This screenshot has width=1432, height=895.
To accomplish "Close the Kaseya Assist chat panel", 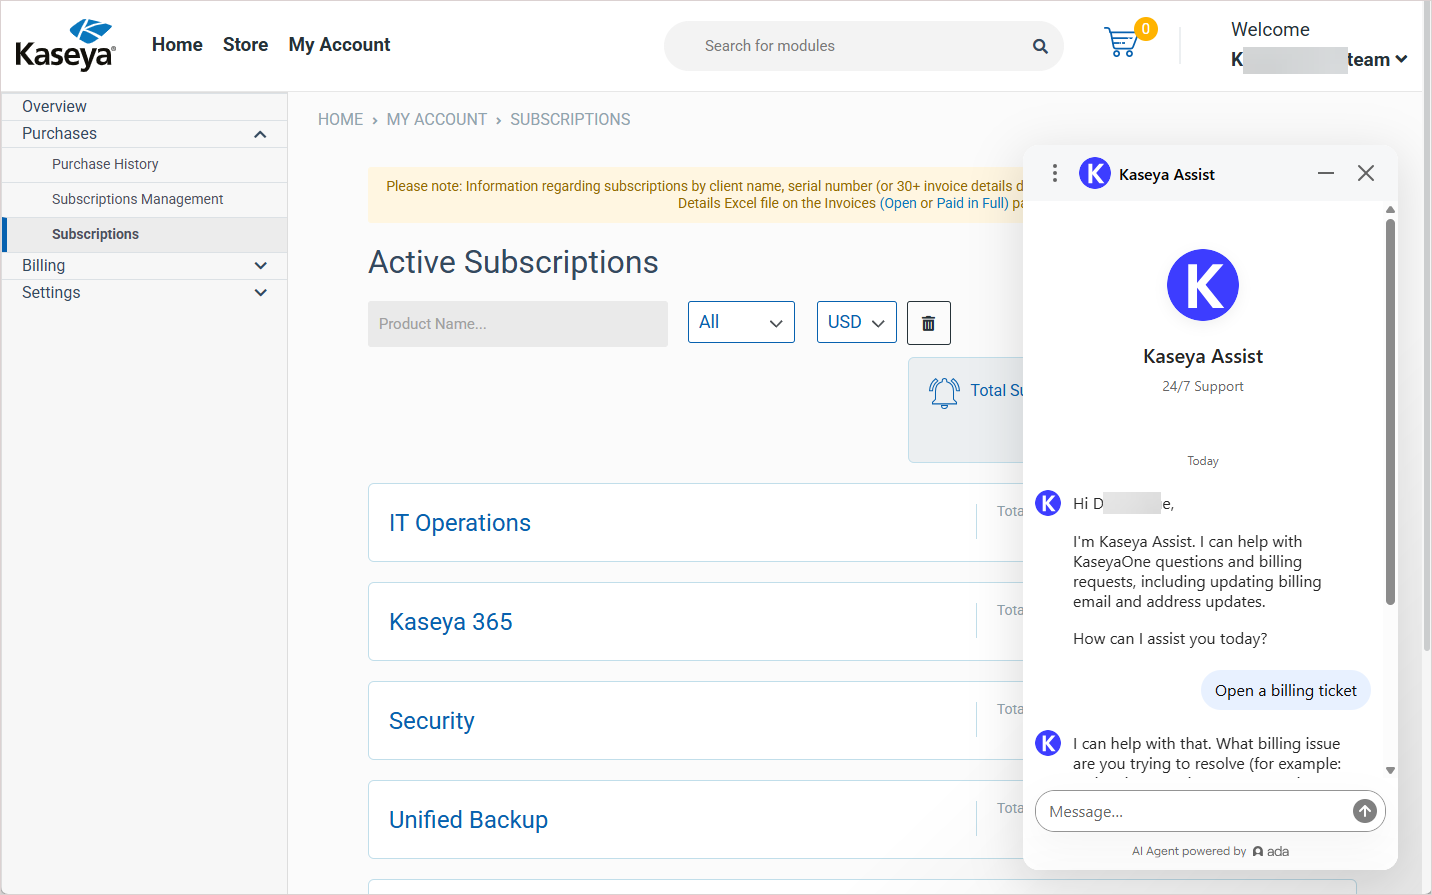I will (x=1366, y=174).
